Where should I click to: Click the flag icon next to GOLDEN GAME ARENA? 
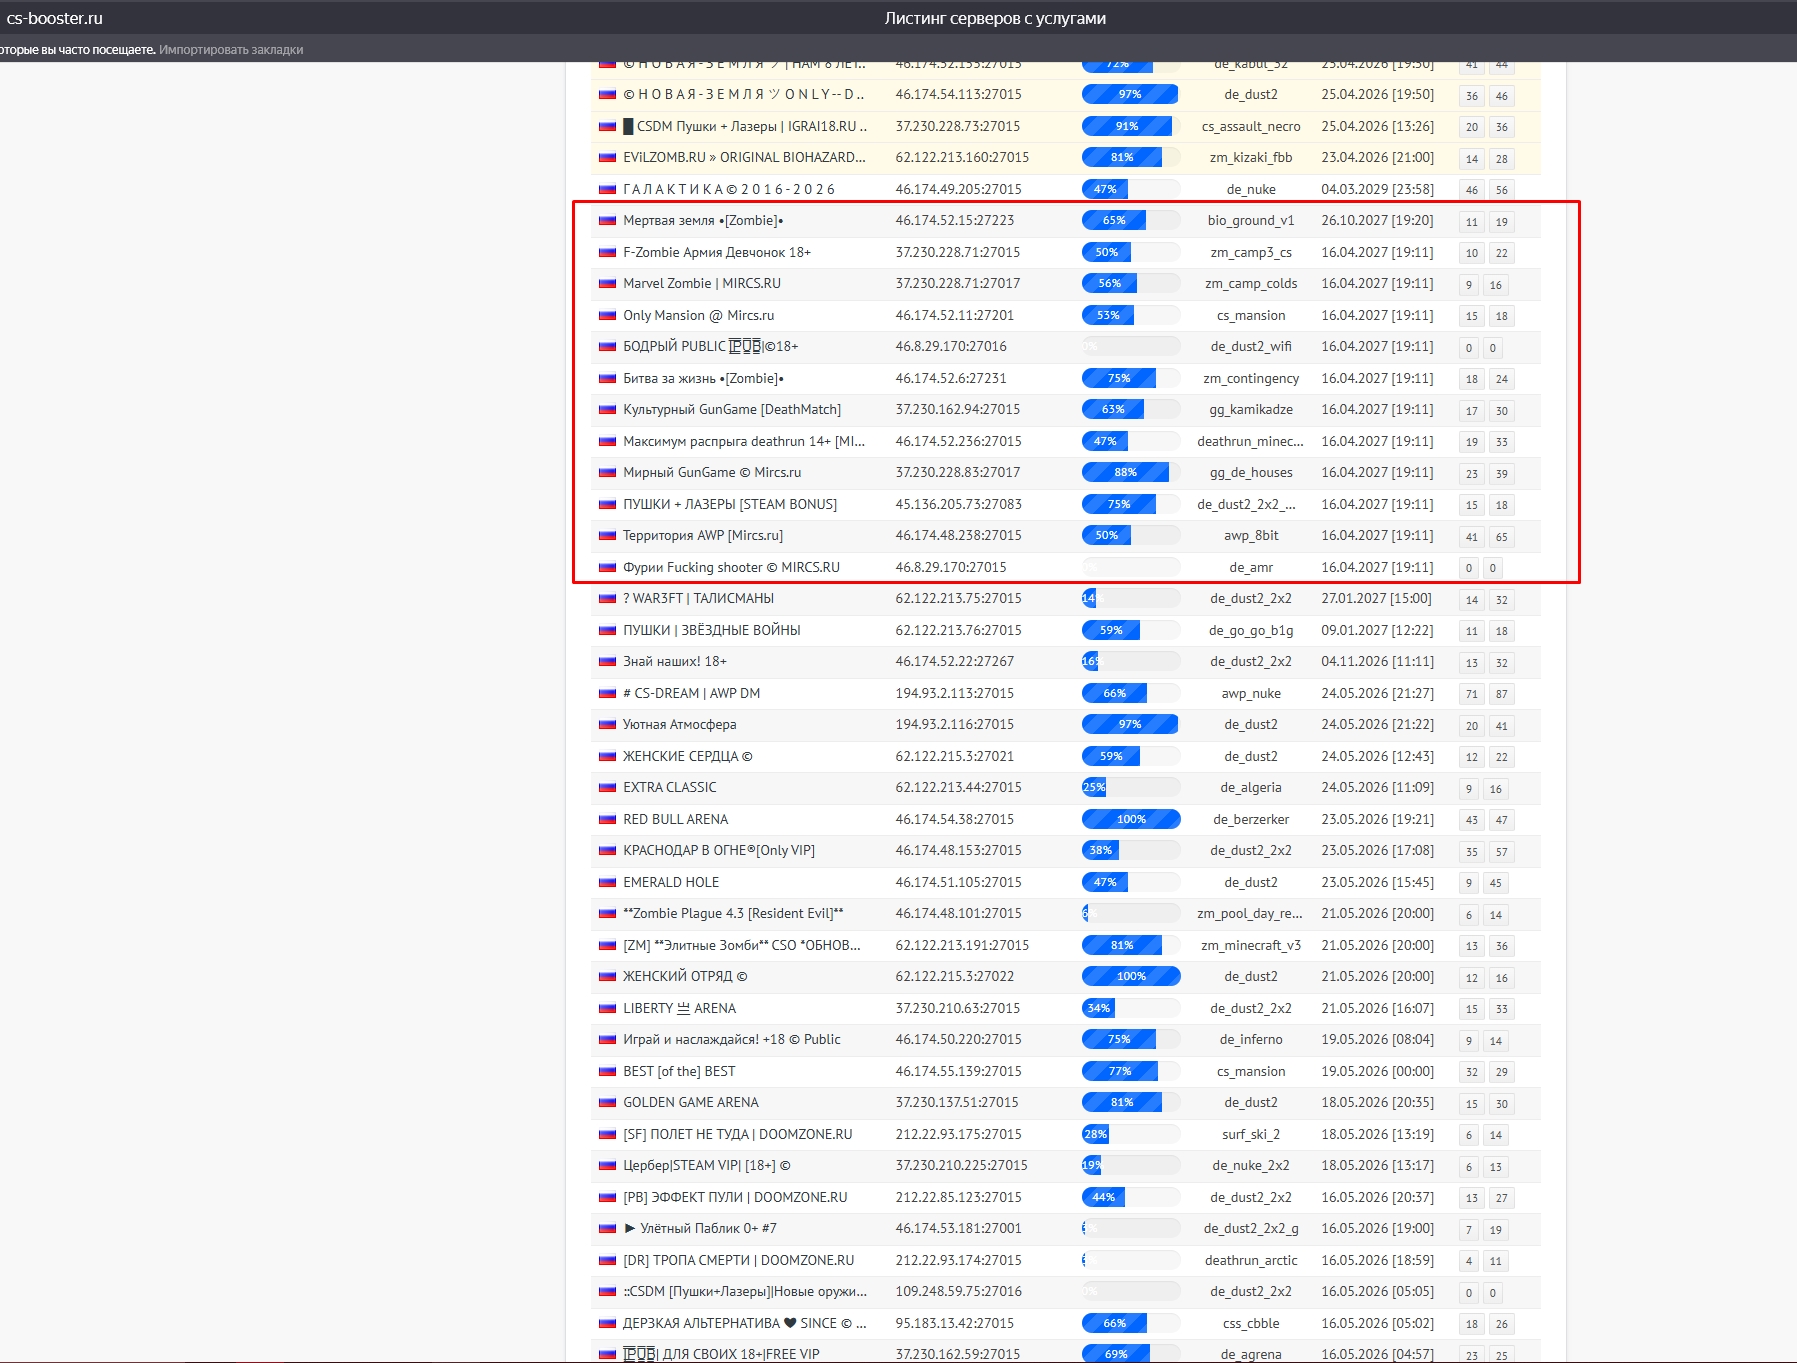pyautogui.click(x=607, y=1103)
